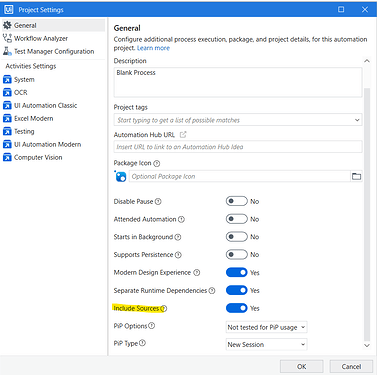Screen dimensions: 377x375
Task: Switch off Modern Design Experience
Action: point(237,273)
